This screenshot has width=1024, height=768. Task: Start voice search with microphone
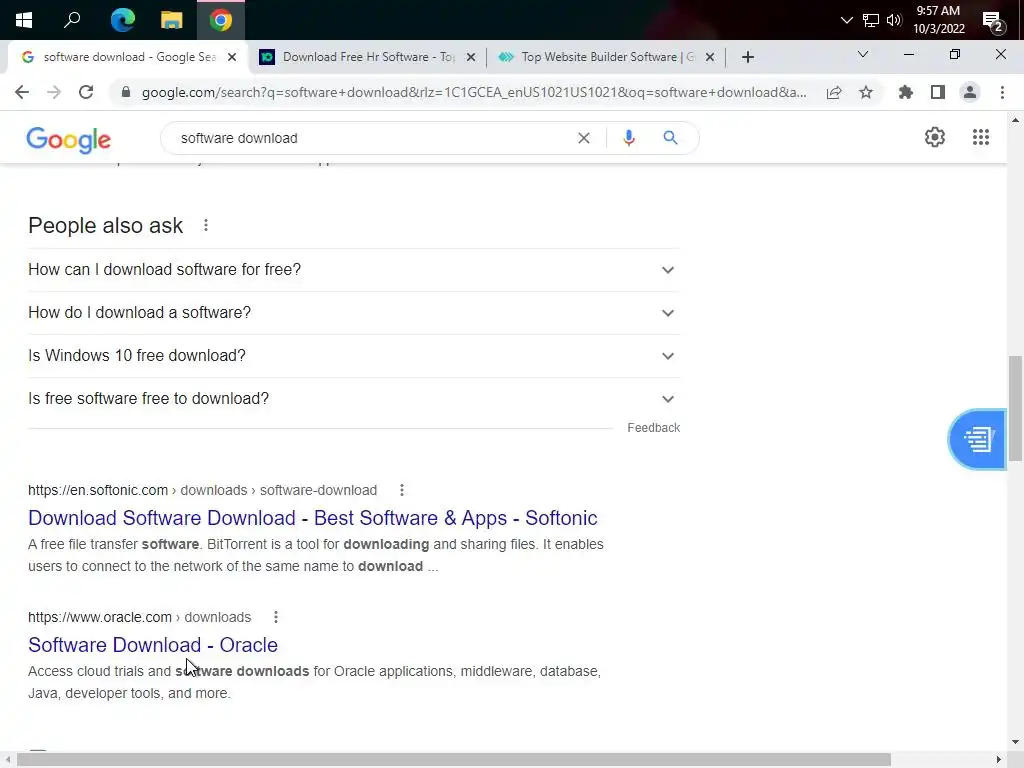tap(628, 138)
